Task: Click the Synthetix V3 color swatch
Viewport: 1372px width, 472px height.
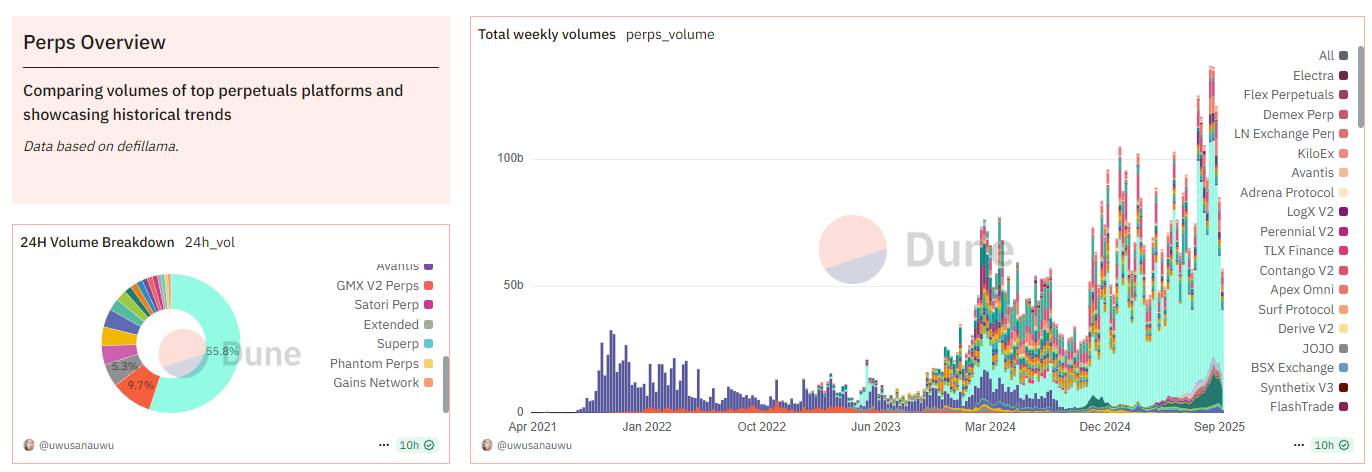Action: point(1344,388)
